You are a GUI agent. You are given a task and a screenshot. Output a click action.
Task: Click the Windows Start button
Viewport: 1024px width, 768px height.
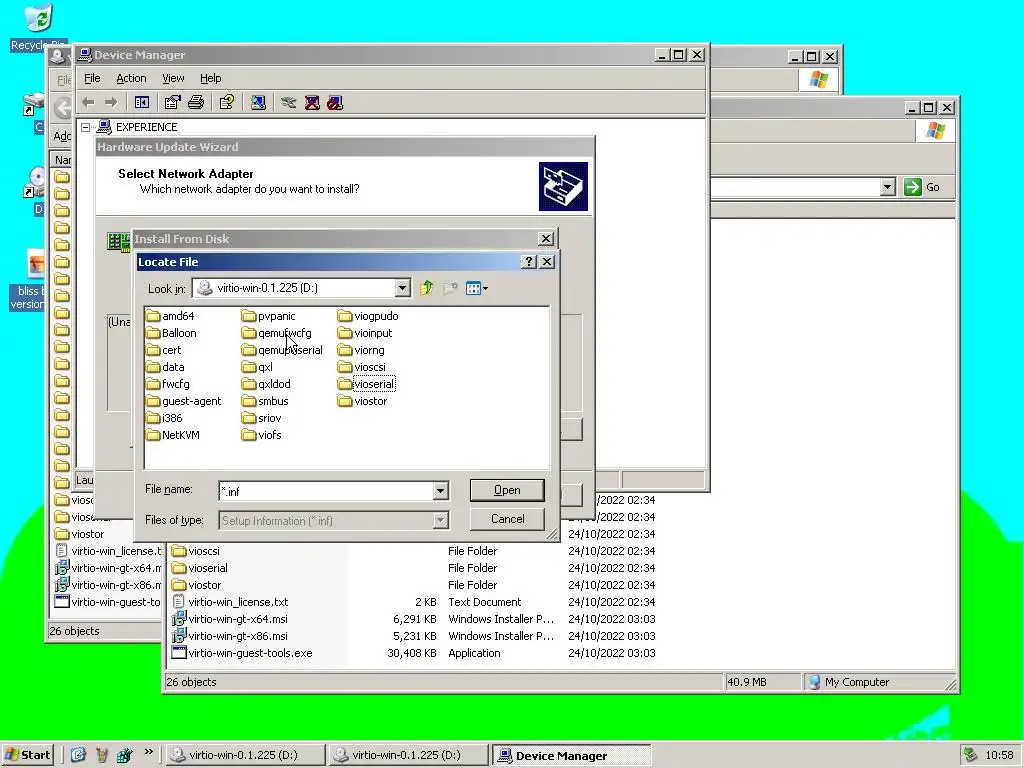click(27, 755)
